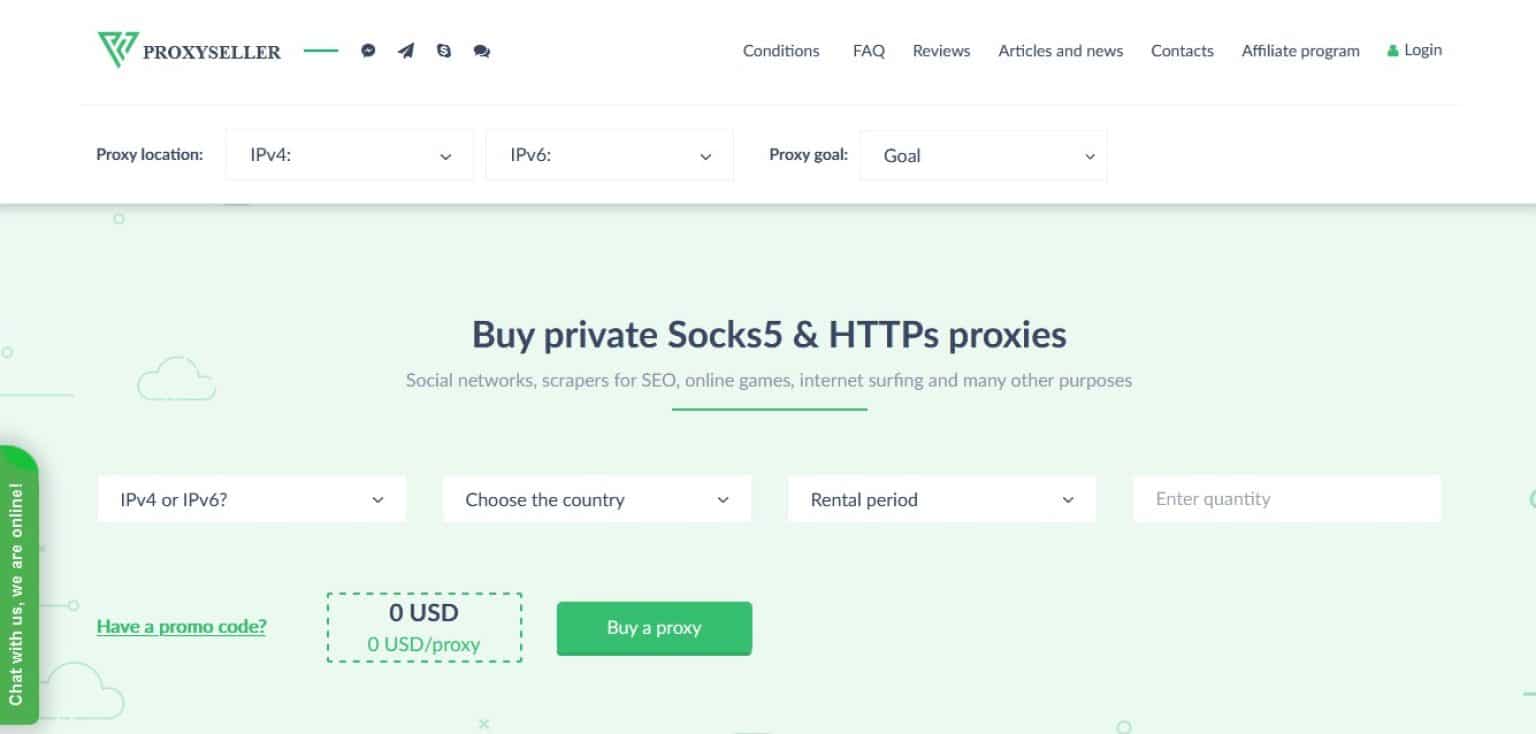Open Telegram contact icon
This screenshot has height=734, width=1536.
click(406, 50)
